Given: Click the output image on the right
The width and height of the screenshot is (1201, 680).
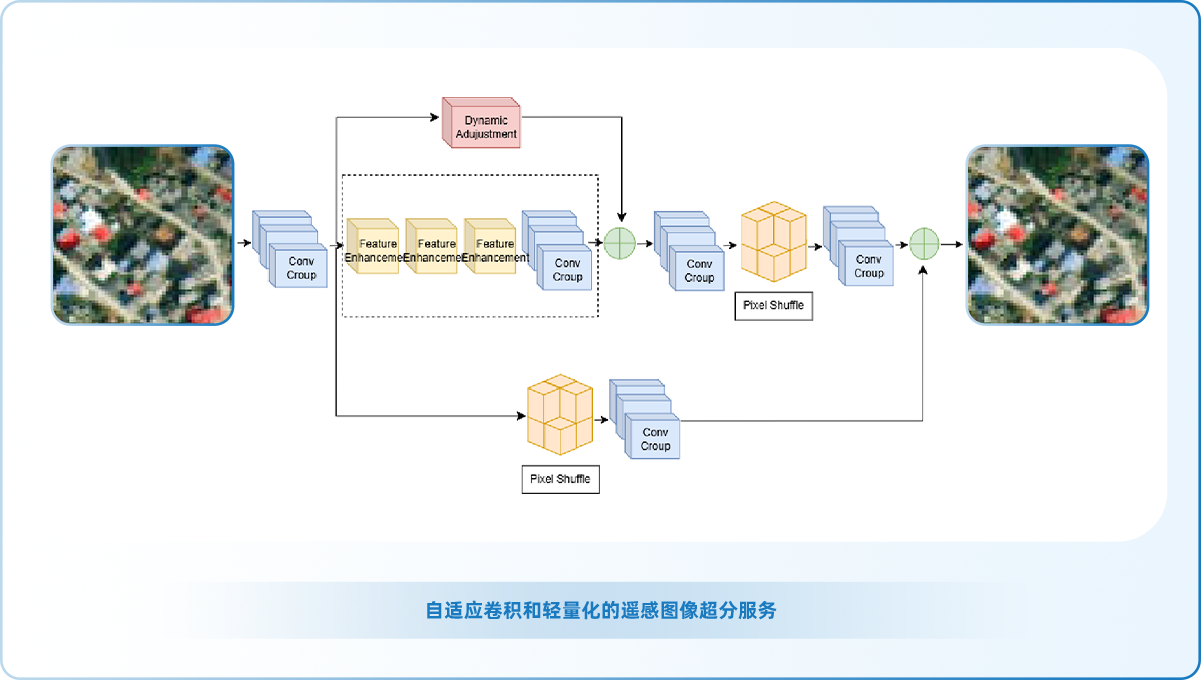Looking at the screenshot, I should coord(1056,235).
